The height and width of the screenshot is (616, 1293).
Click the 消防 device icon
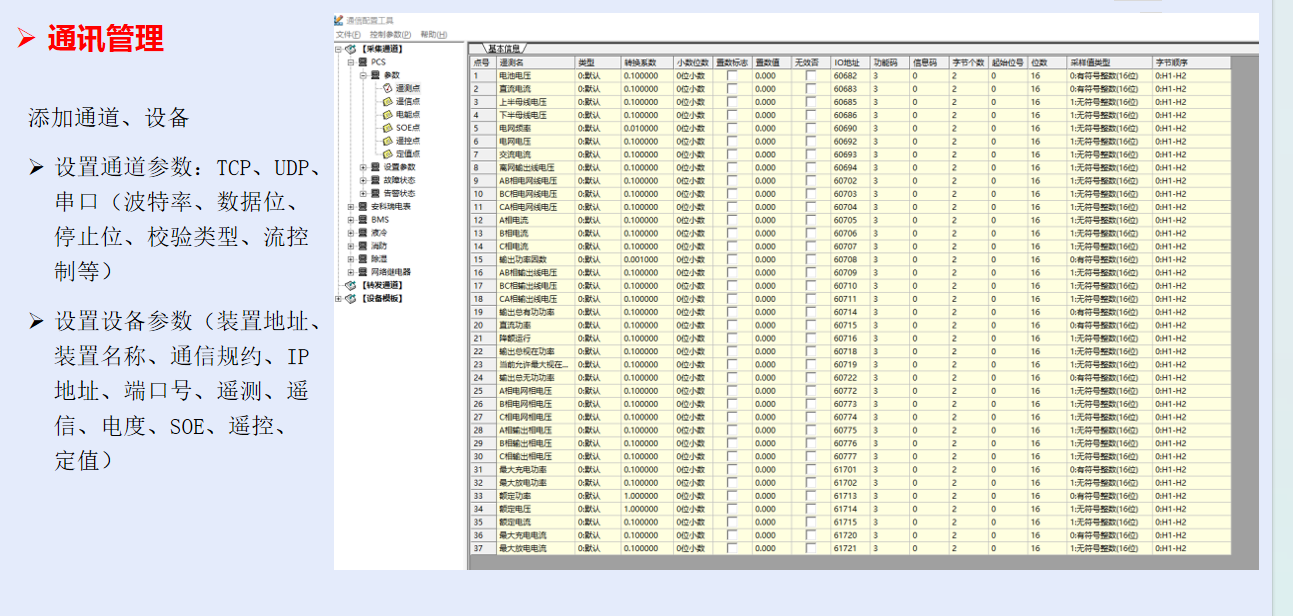[362, 245]
